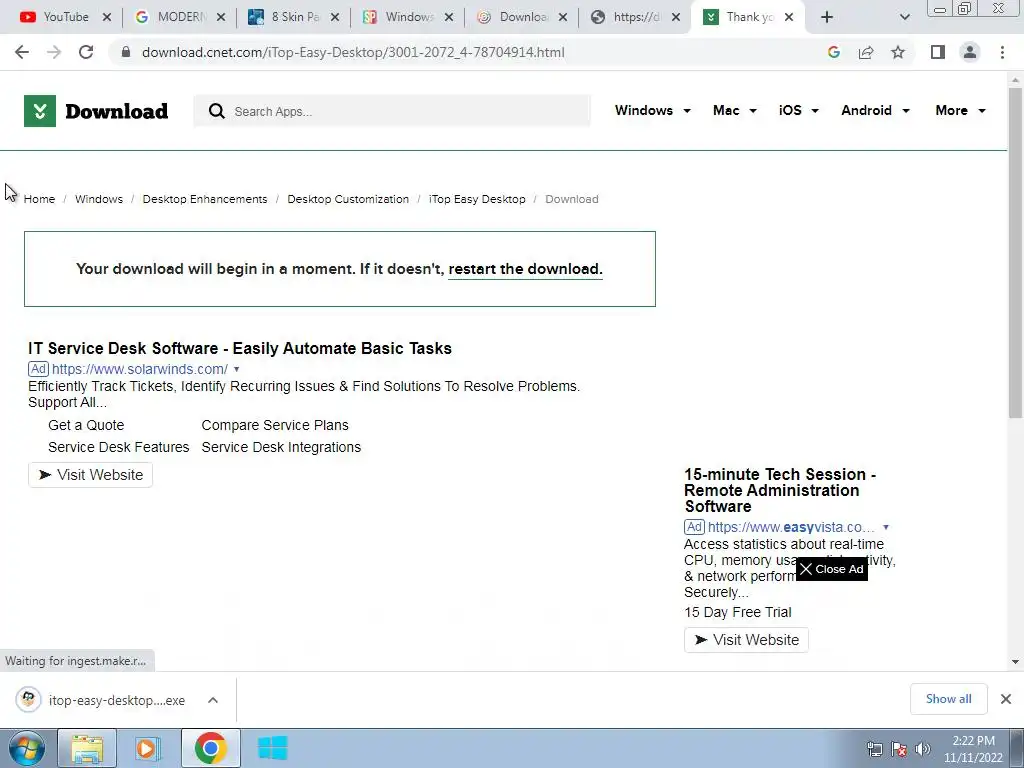Switch to the Windows tab
Image resolution: width=1024 pixels, height=768 pixels.
pos(401,17)
